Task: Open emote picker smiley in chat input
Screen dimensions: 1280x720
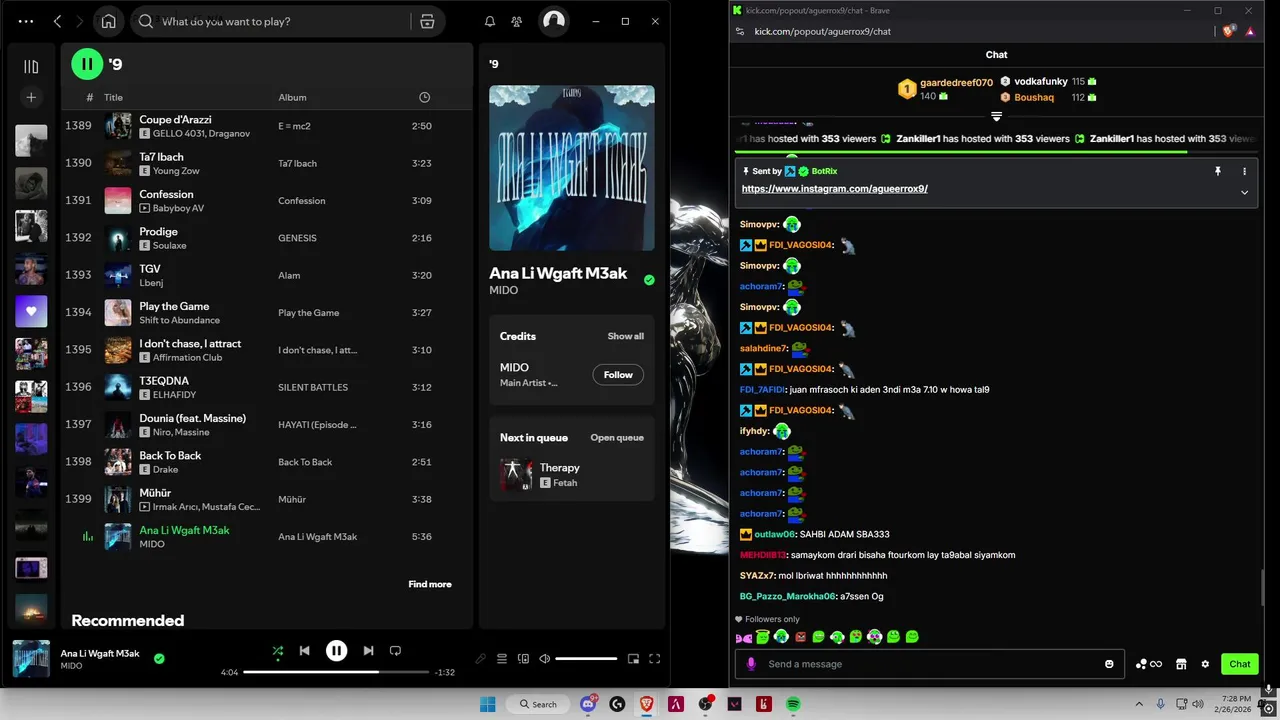Action: tap(1109, 664)
